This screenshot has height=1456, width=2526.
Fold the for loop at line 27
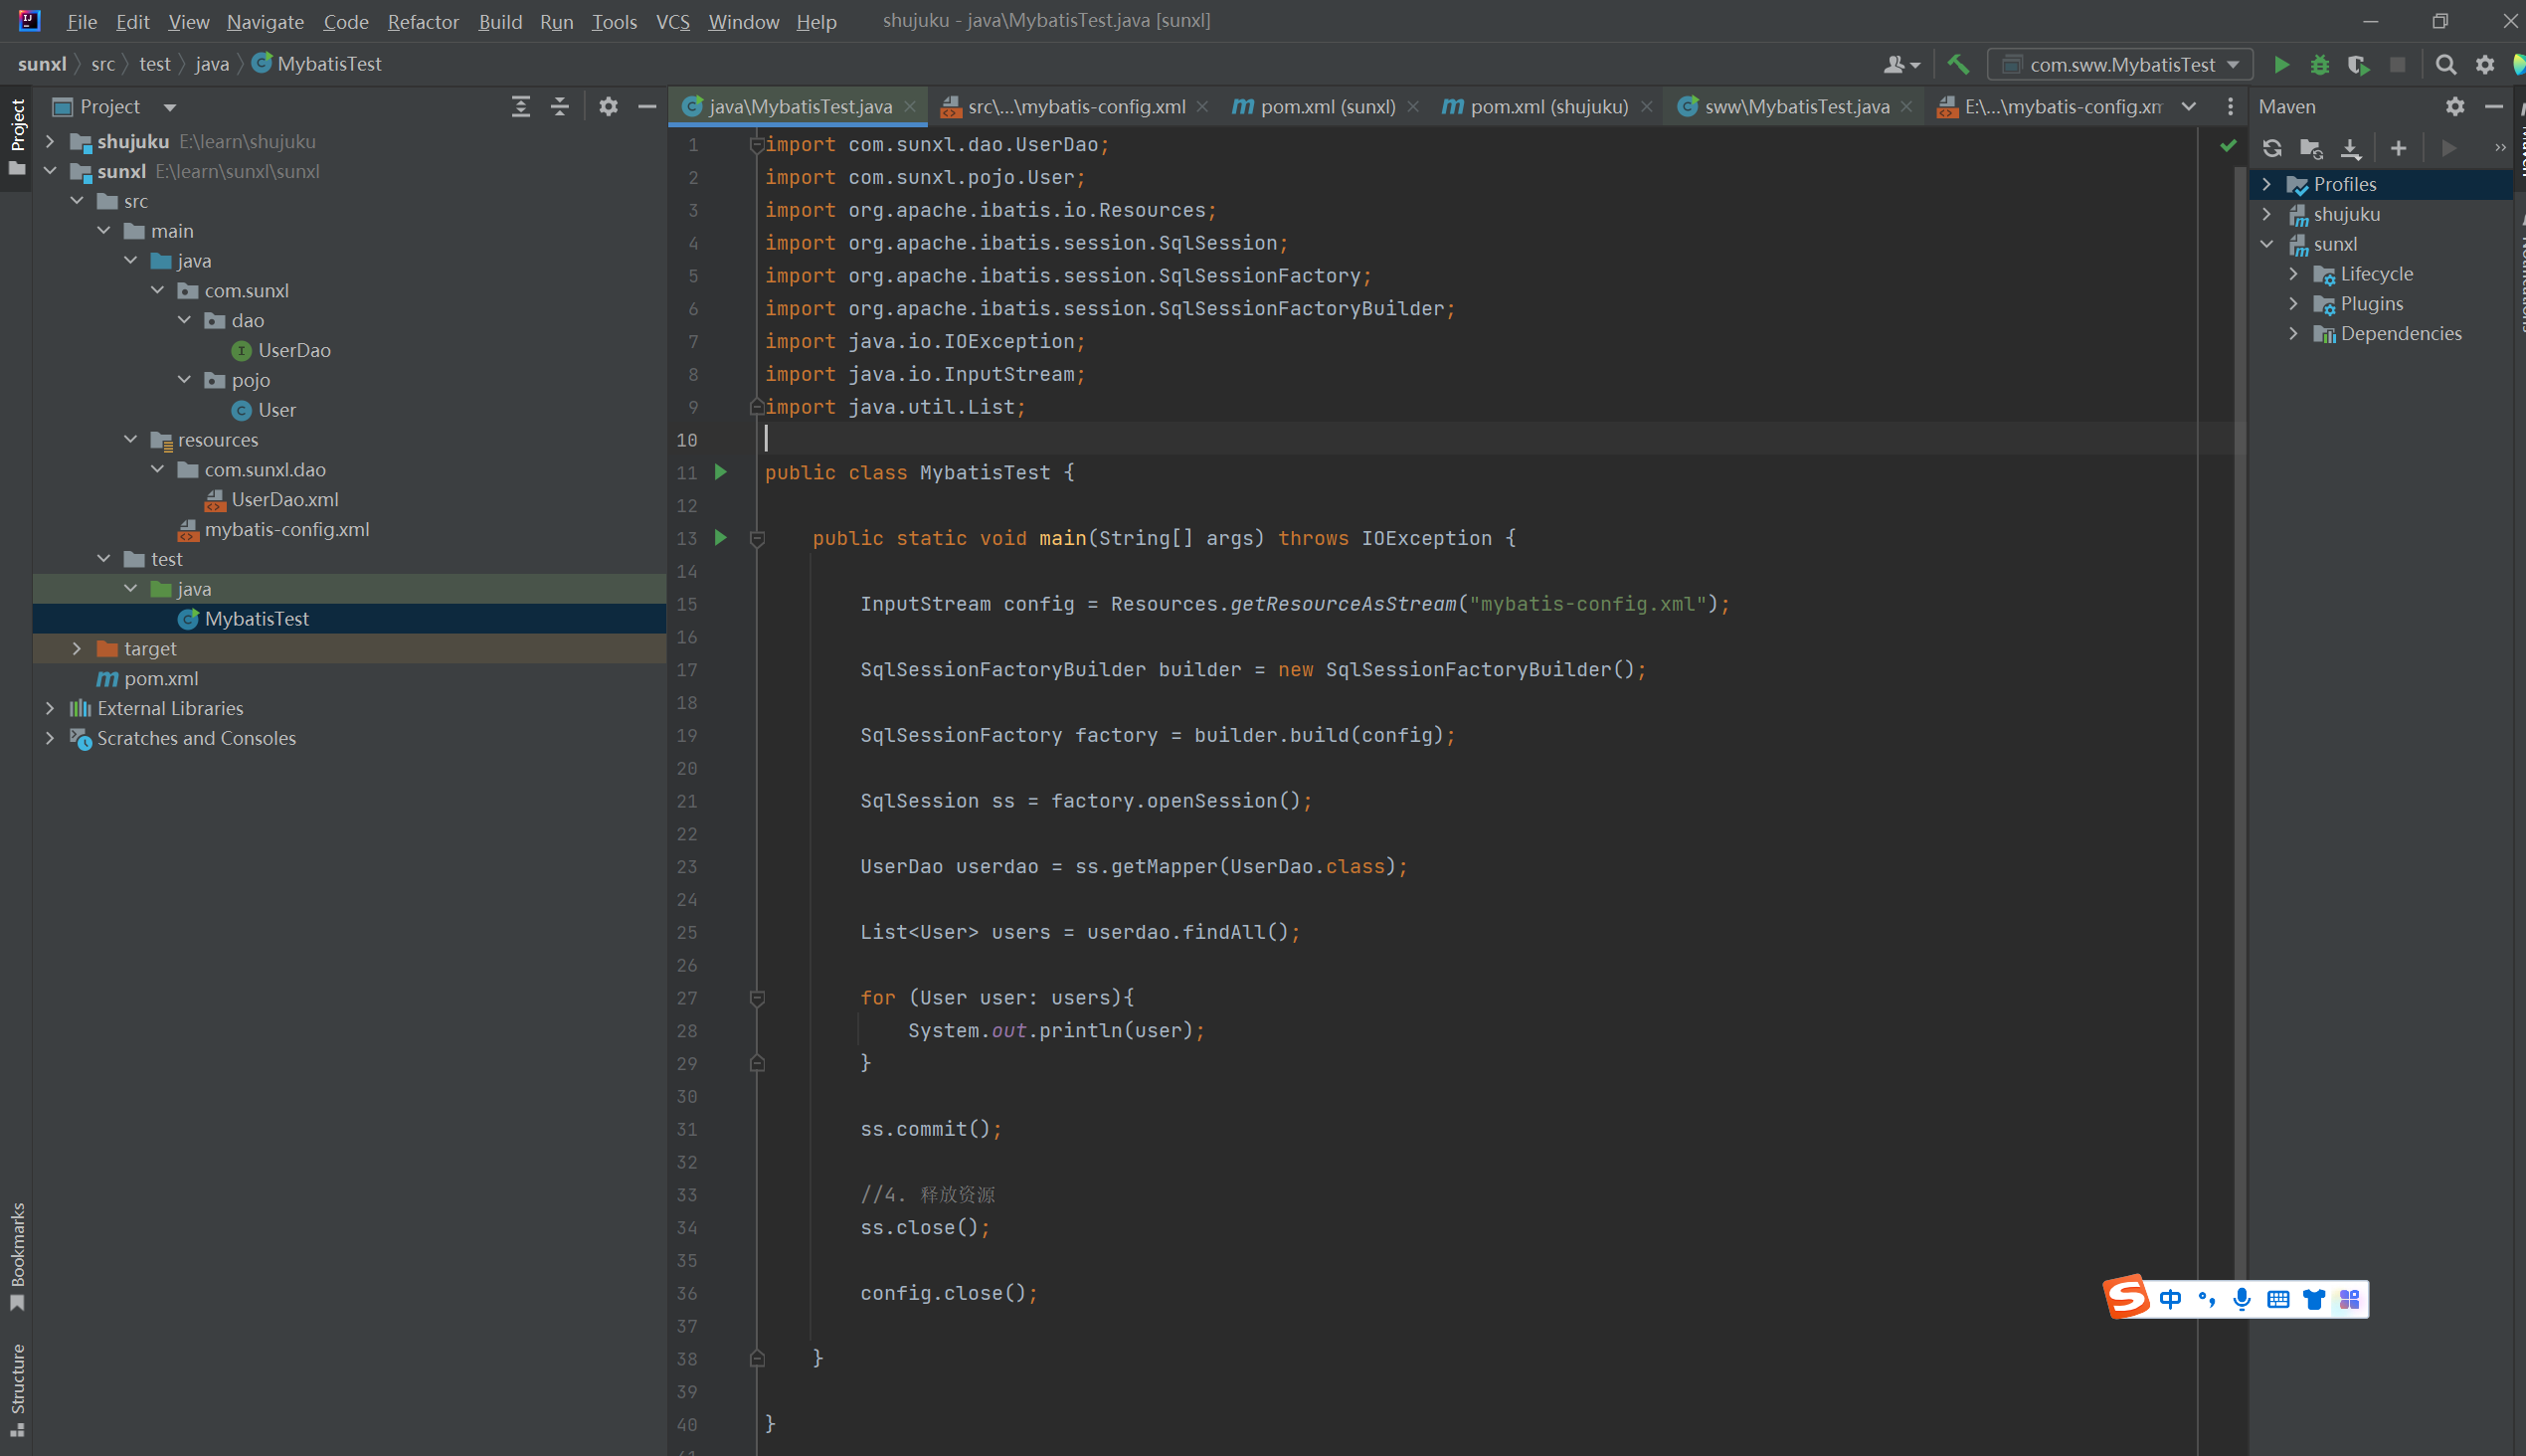pyautogui.click(x=757, y=998)
